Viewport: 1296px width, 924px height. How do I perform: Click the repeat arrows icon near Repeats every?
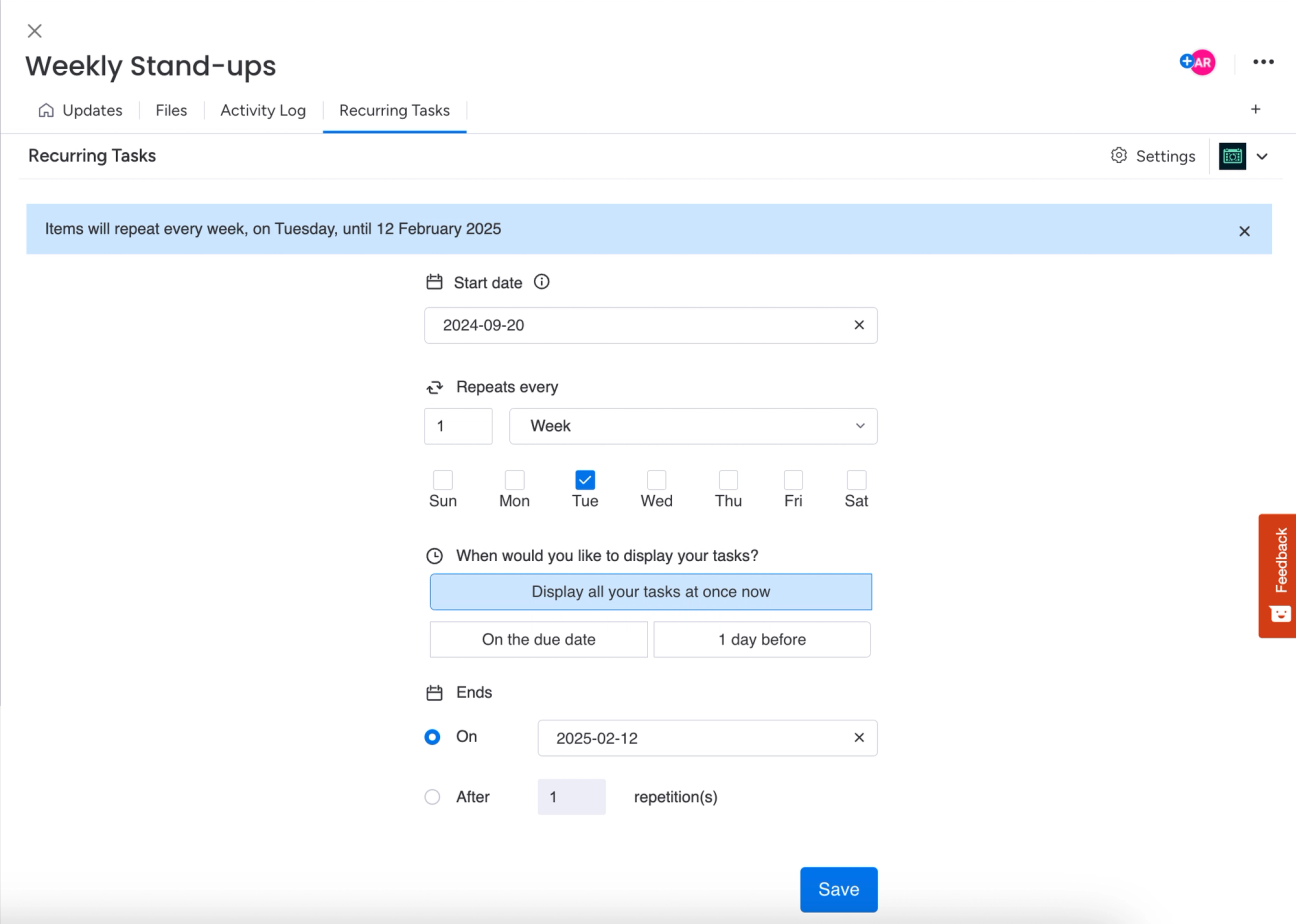(434, 386)
